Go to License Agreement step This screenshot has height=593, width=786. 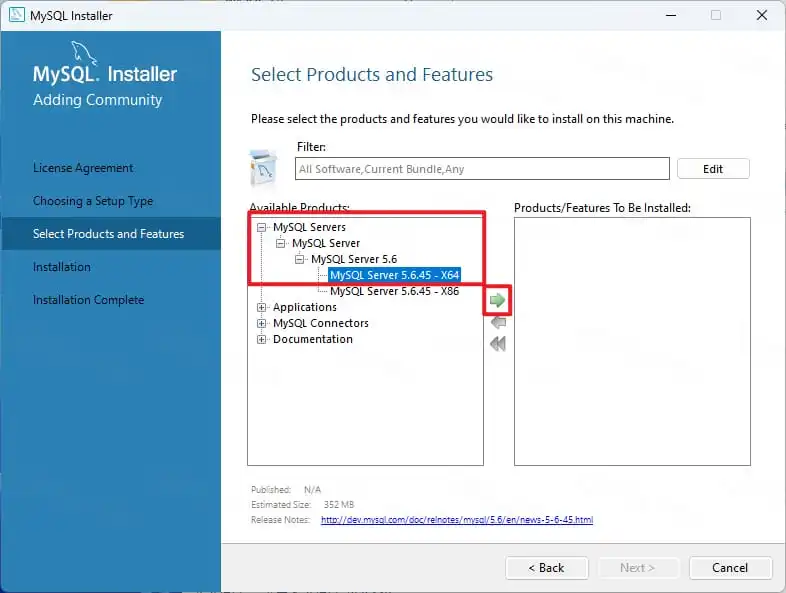[83, 168]
